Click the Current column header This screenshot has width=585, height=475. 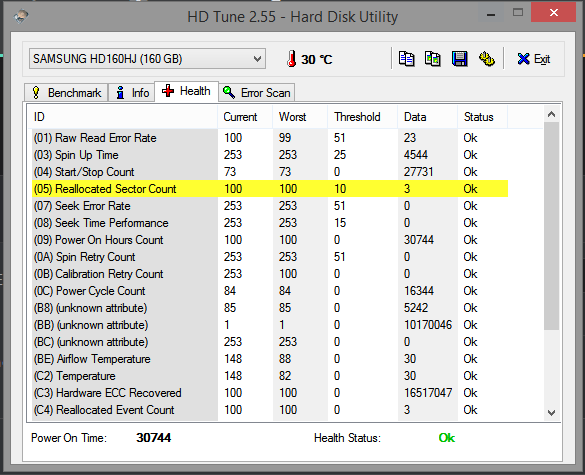(245, 117)
